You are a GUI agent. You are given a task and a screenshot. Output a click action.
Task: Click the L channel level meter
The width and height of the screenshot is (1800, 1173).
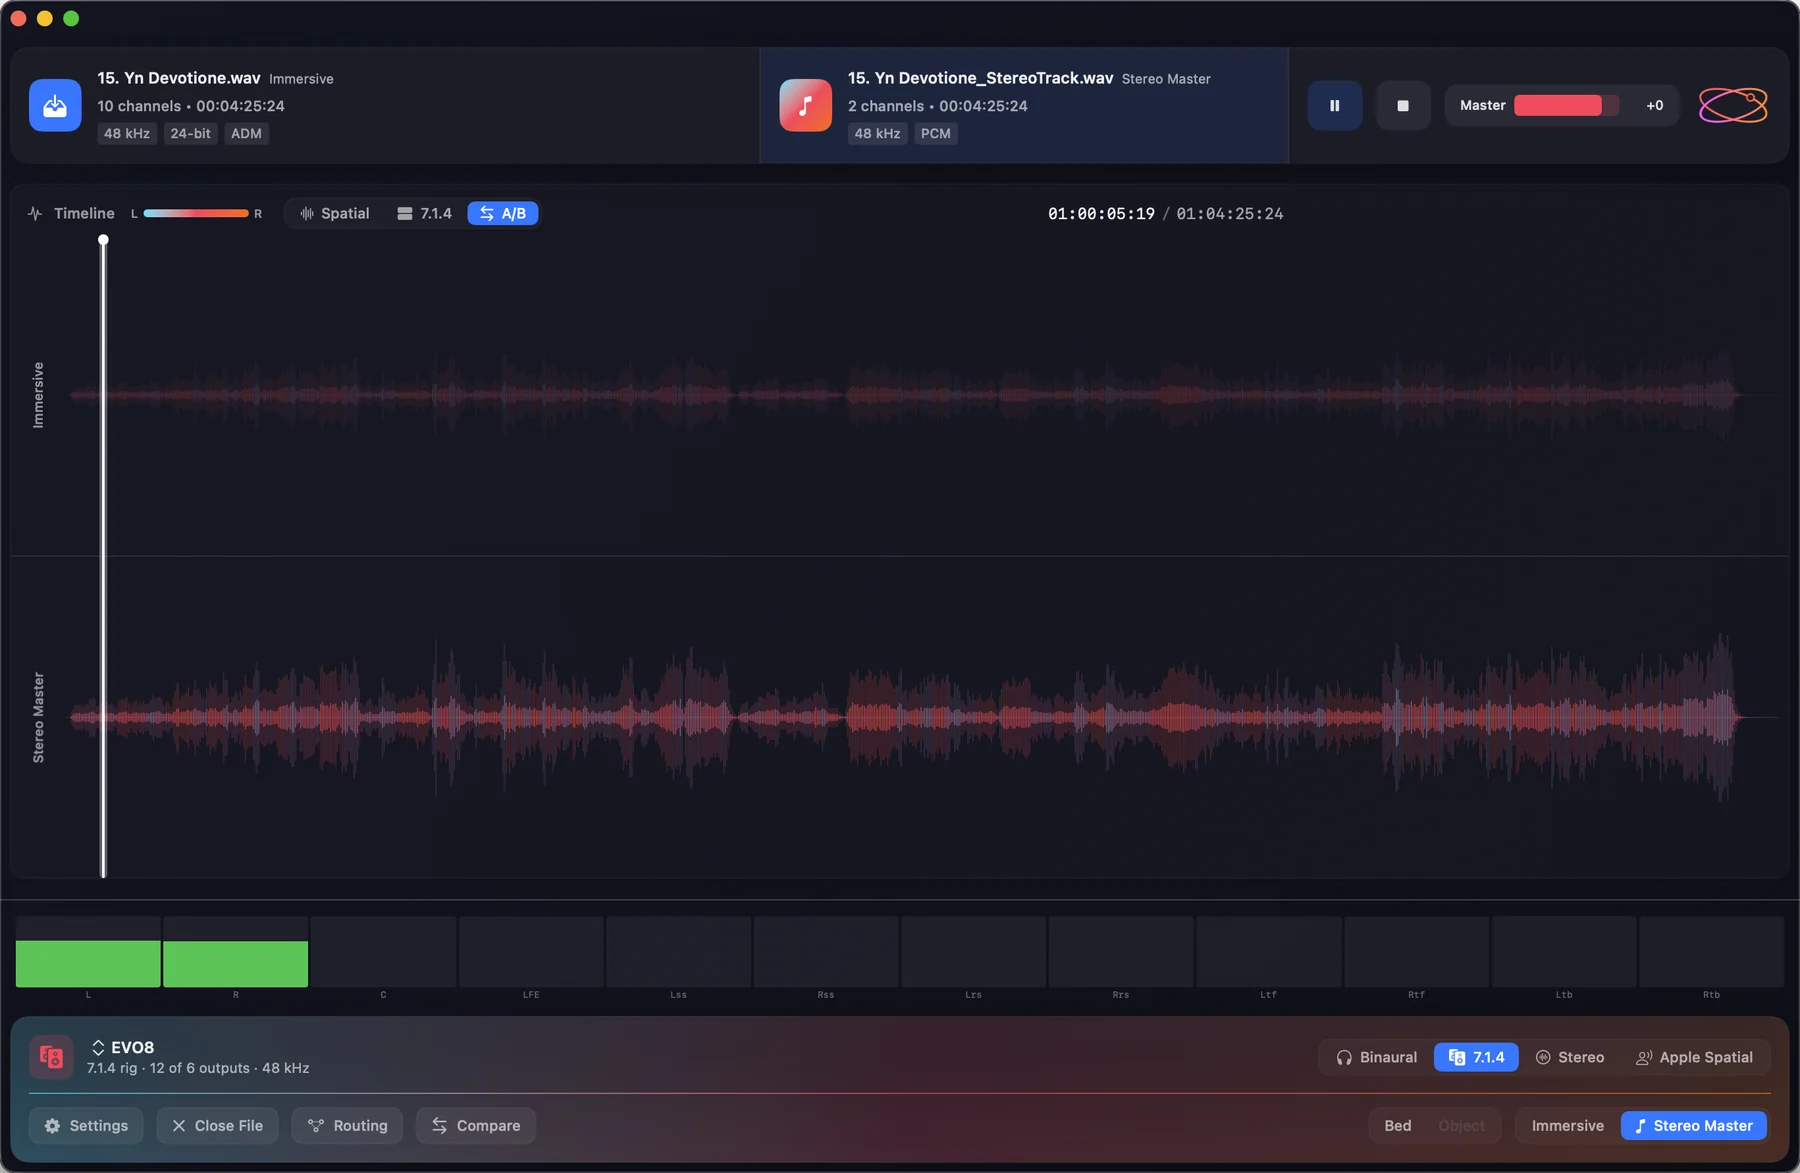pos(88,952)
